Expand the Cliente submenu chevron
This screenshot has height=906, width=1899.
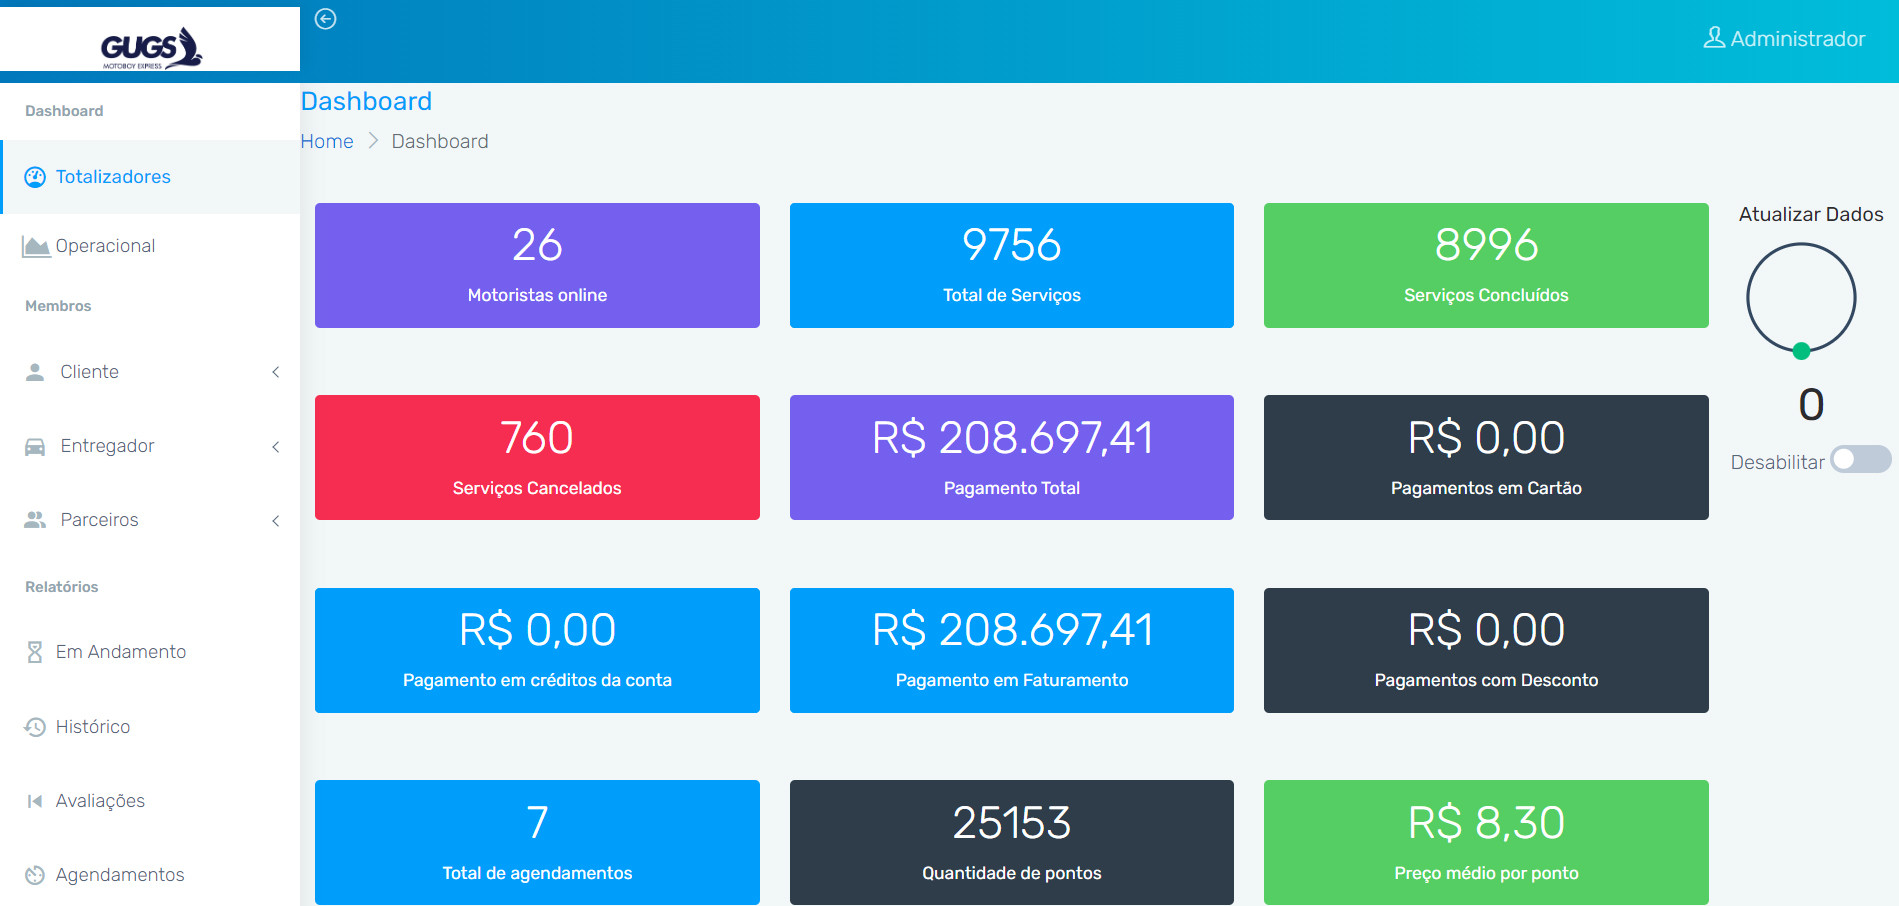(x=276, y=372)
